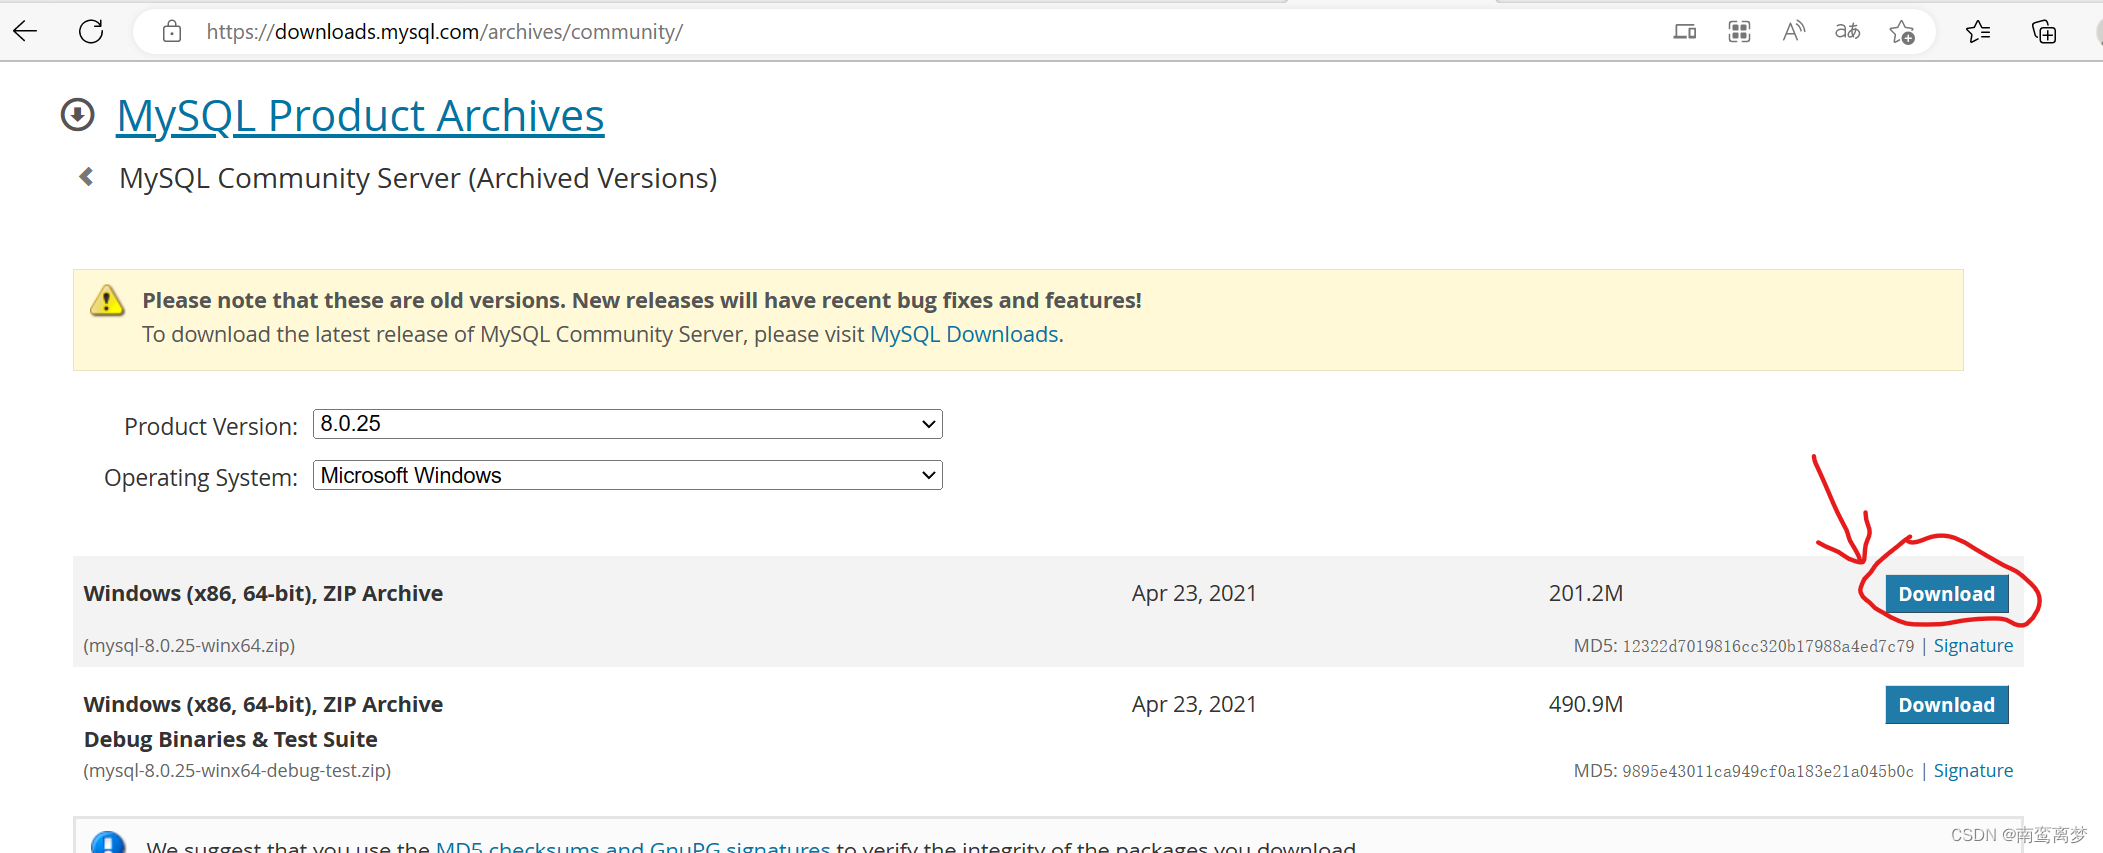The height and width of the screenshot is (853, 2103).
Task: Download the 201.2M ZIP Archive
Action: click(x=1946, y=594)
